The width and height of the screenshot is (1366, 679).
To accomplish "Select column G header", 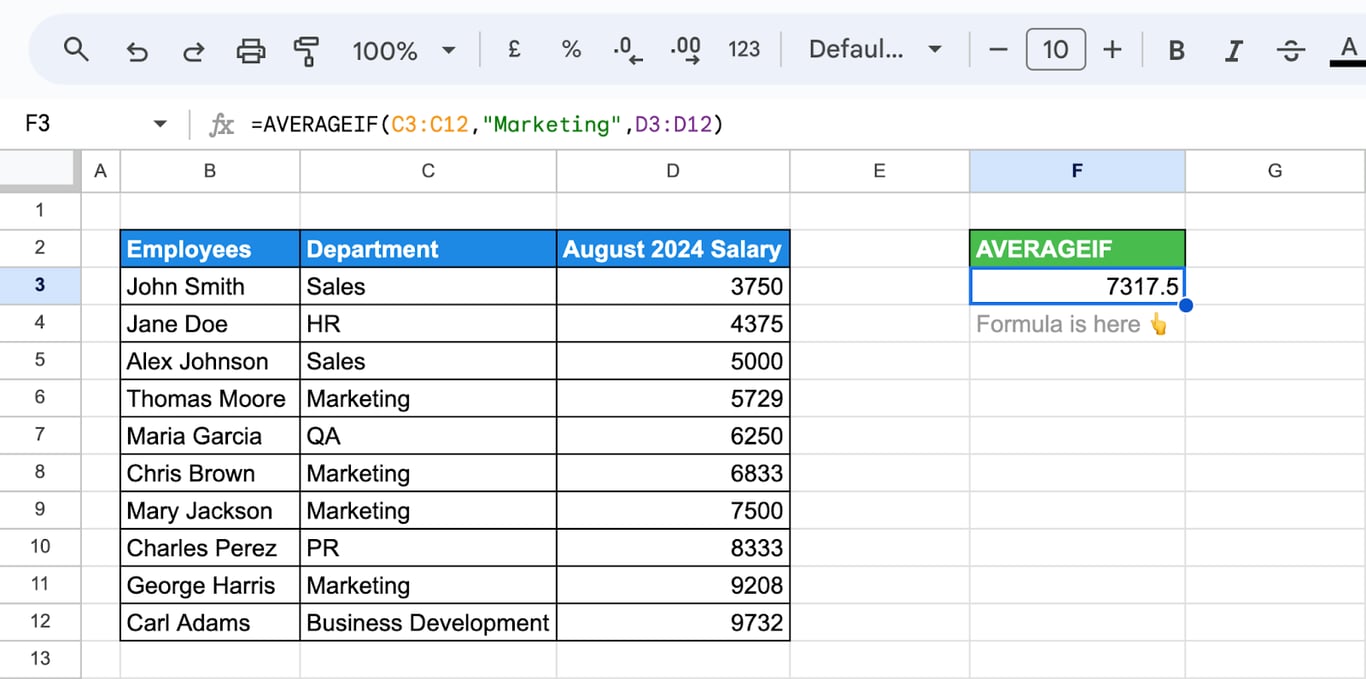I will coord(1275,171).
